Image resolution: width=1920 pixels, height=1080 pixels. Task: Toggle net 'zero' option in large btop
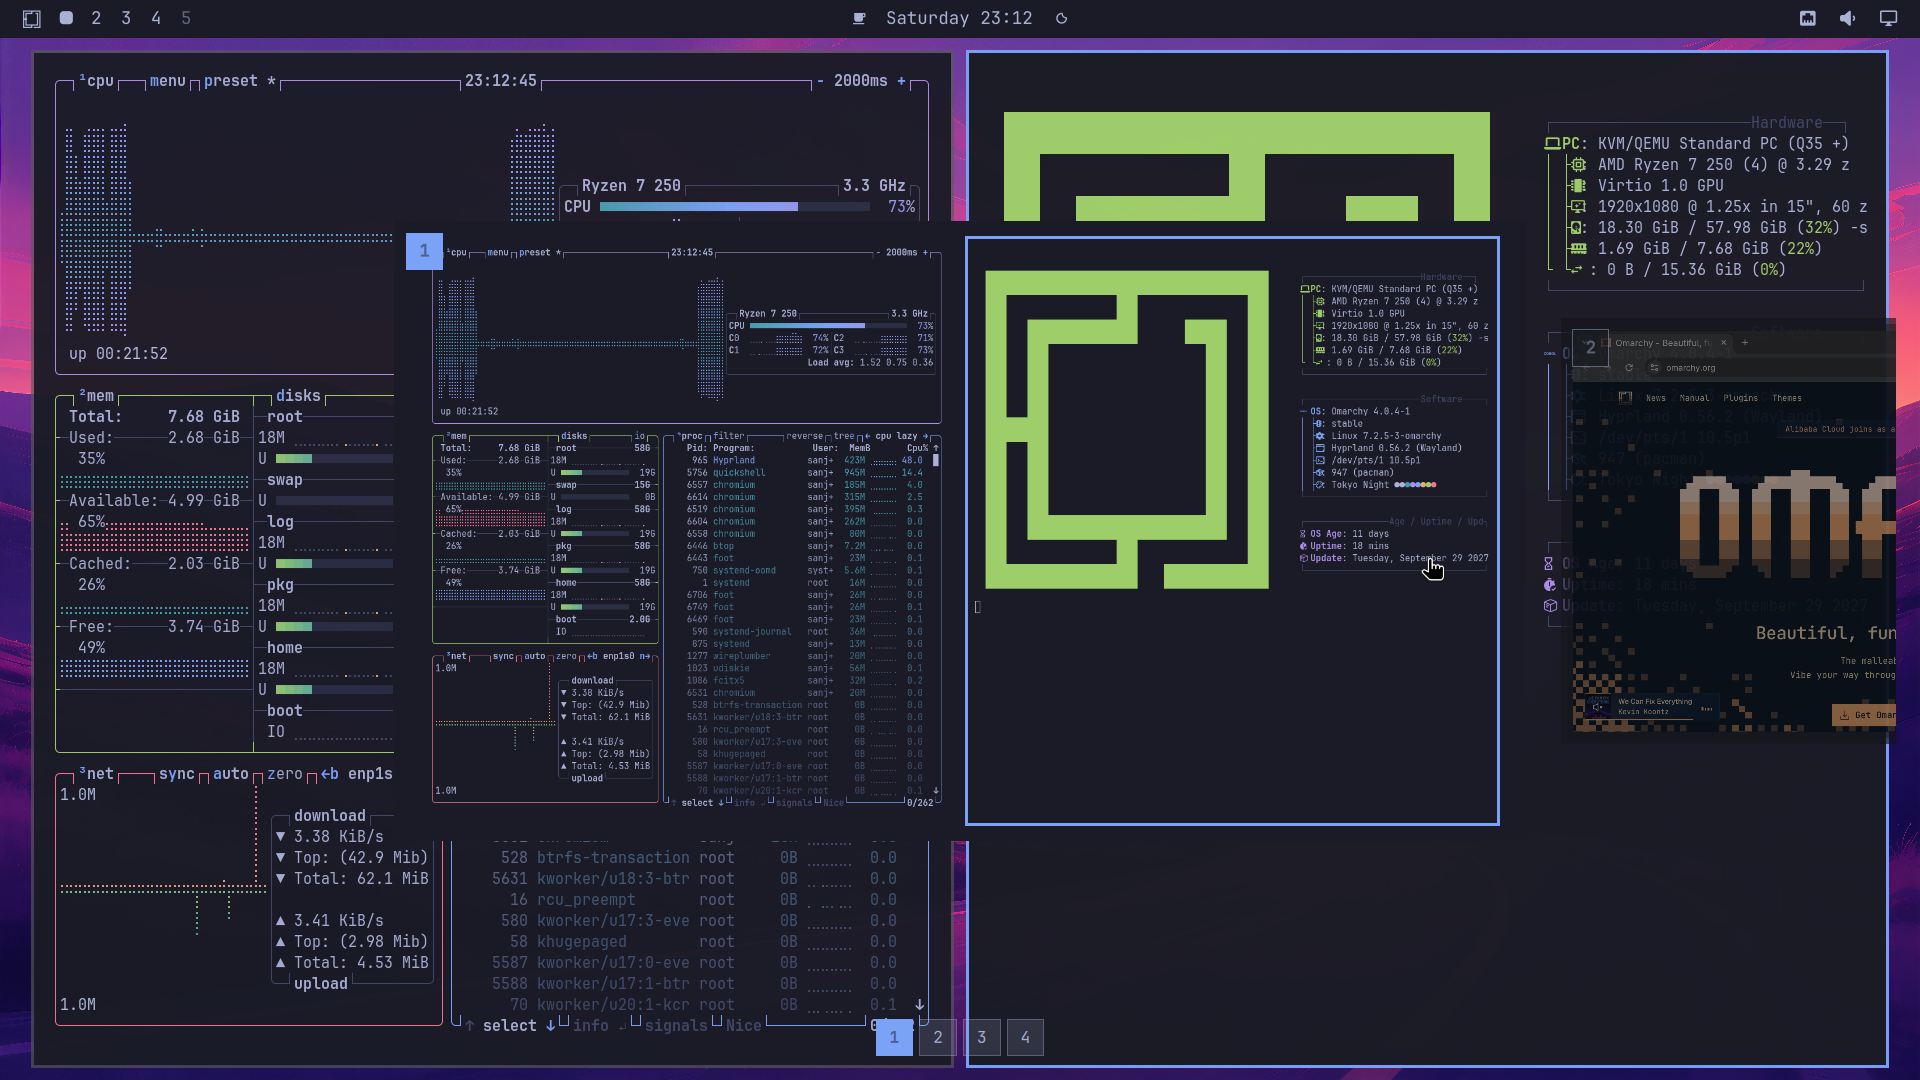pos(285,774)
